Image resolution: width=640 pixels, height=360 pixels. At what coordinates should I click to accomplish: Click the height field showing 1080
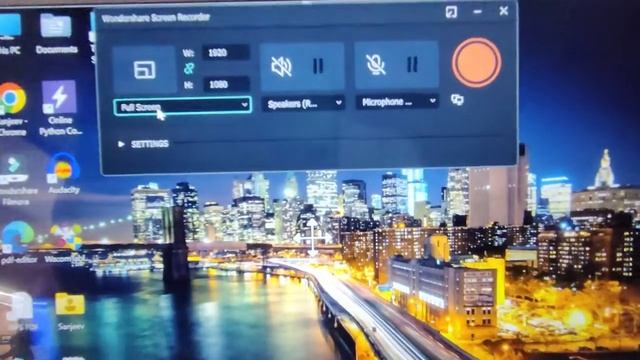pyautogui.click(x=227, y=84)
